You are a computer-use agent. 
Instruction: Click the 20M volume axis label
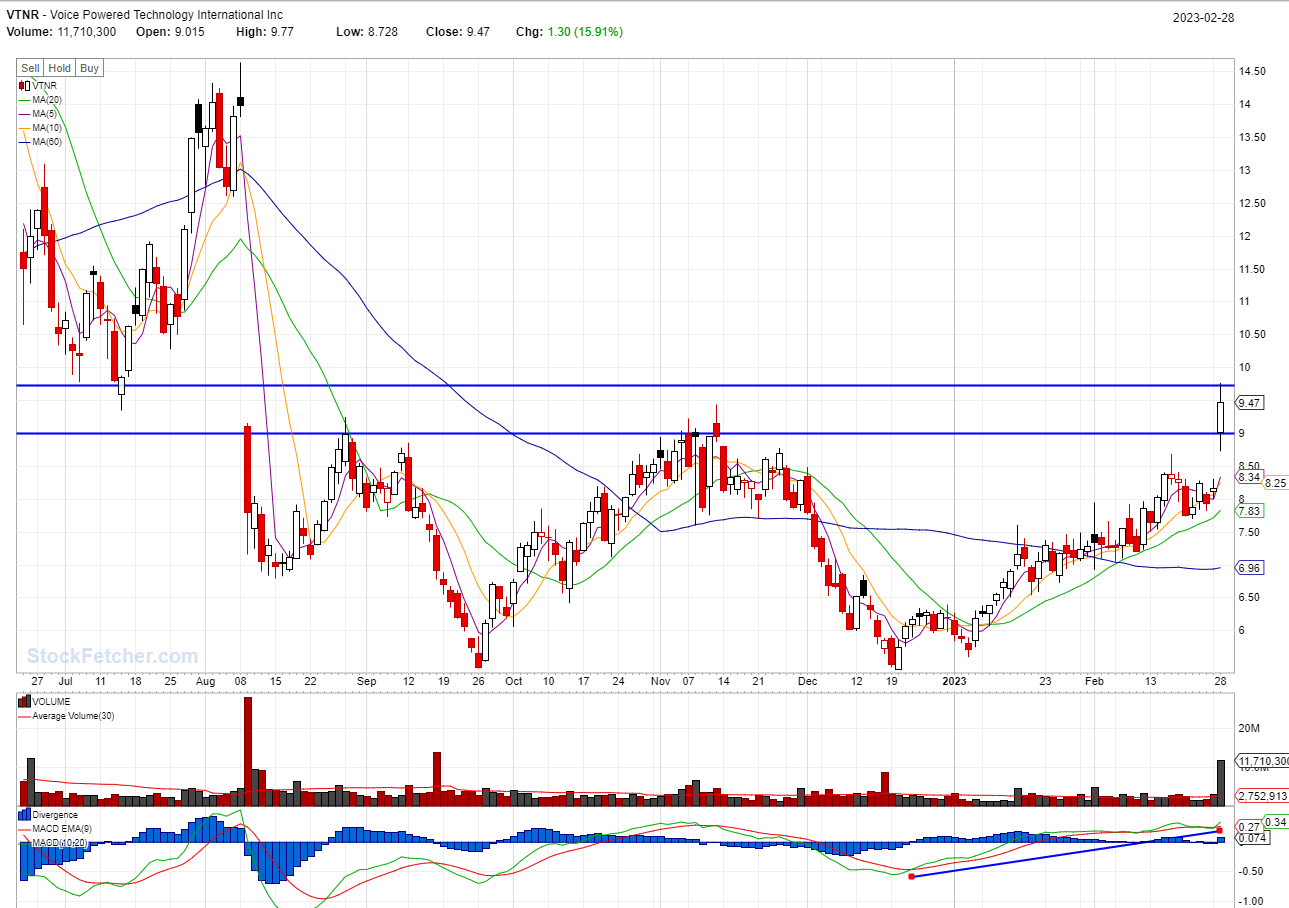point(1248,728)
